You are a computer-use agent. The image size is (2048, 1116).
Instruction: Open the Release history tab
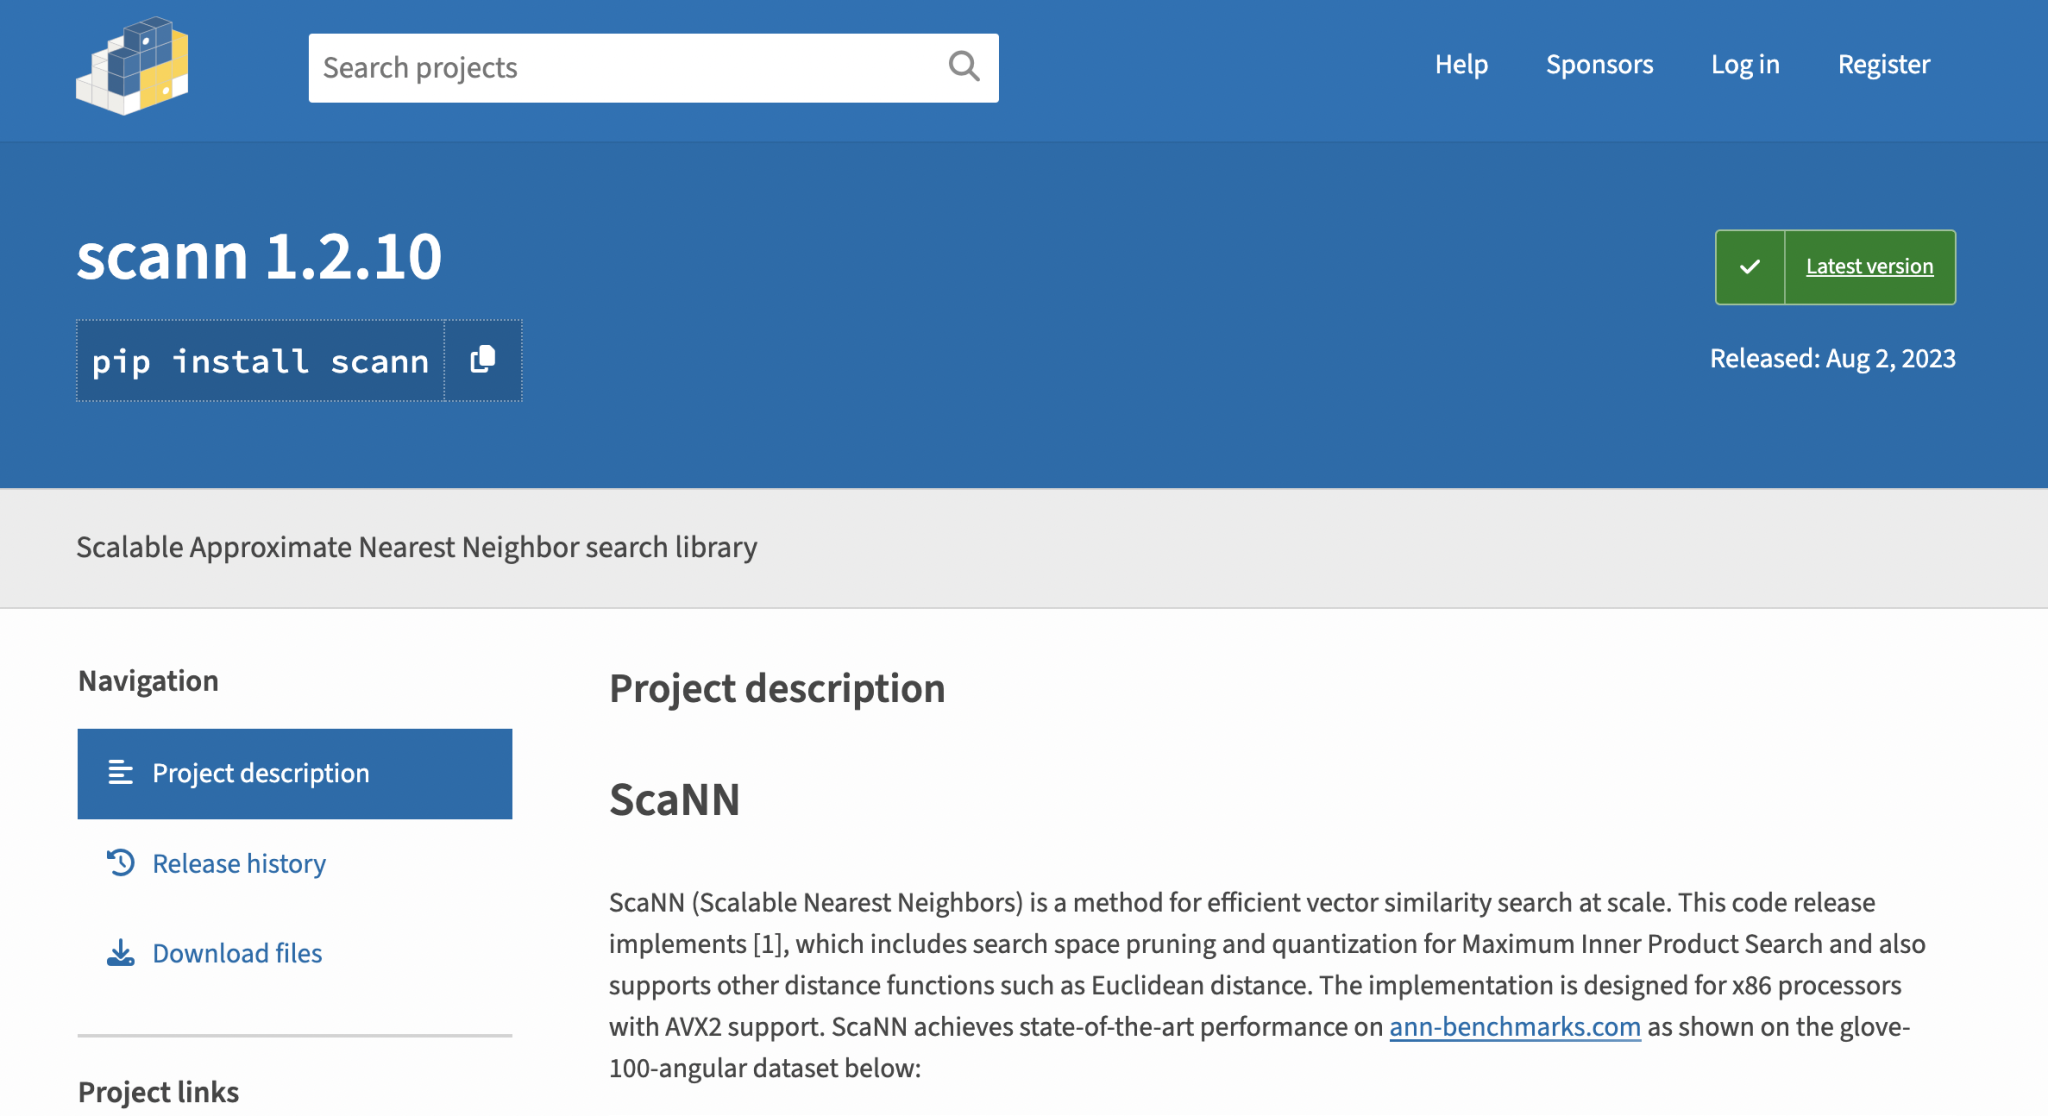tap(239, 863)
